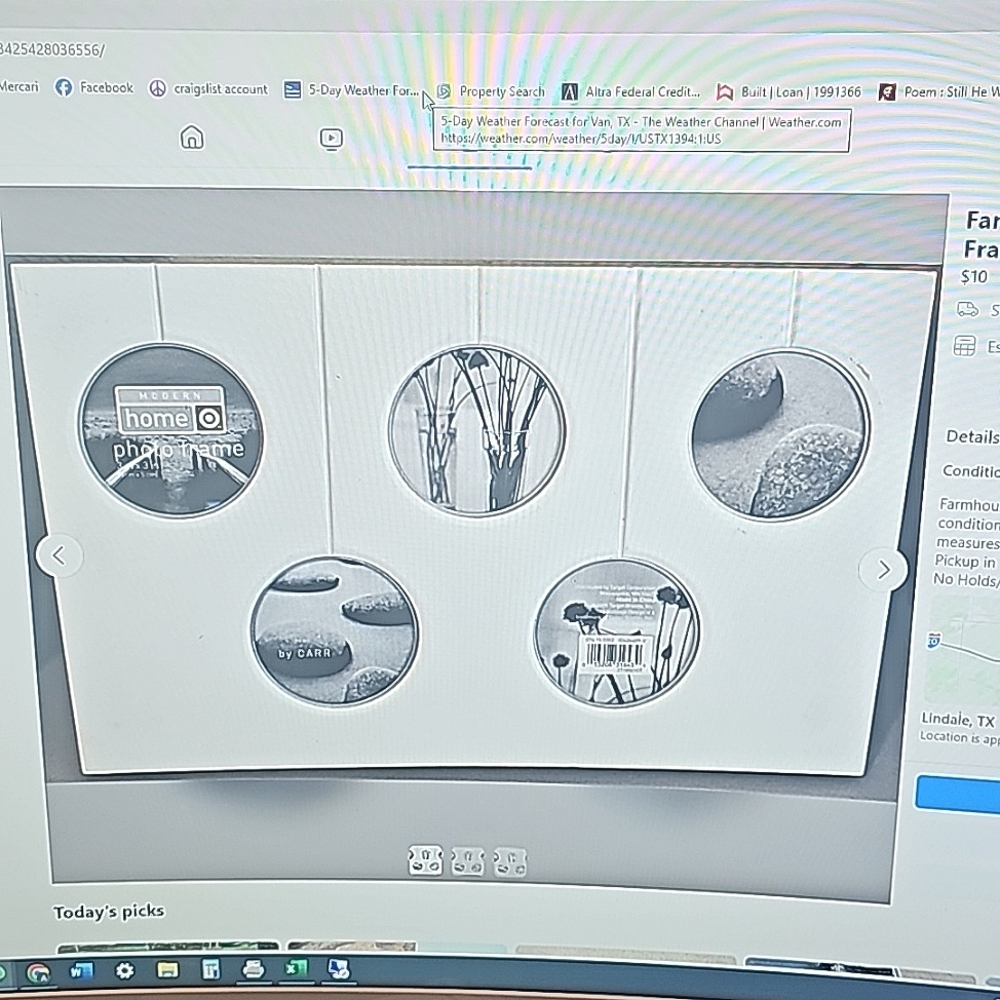The image size is (1000, 1000).
Task: Go to previous listing photo arrow
Action: tap(59, 556)
